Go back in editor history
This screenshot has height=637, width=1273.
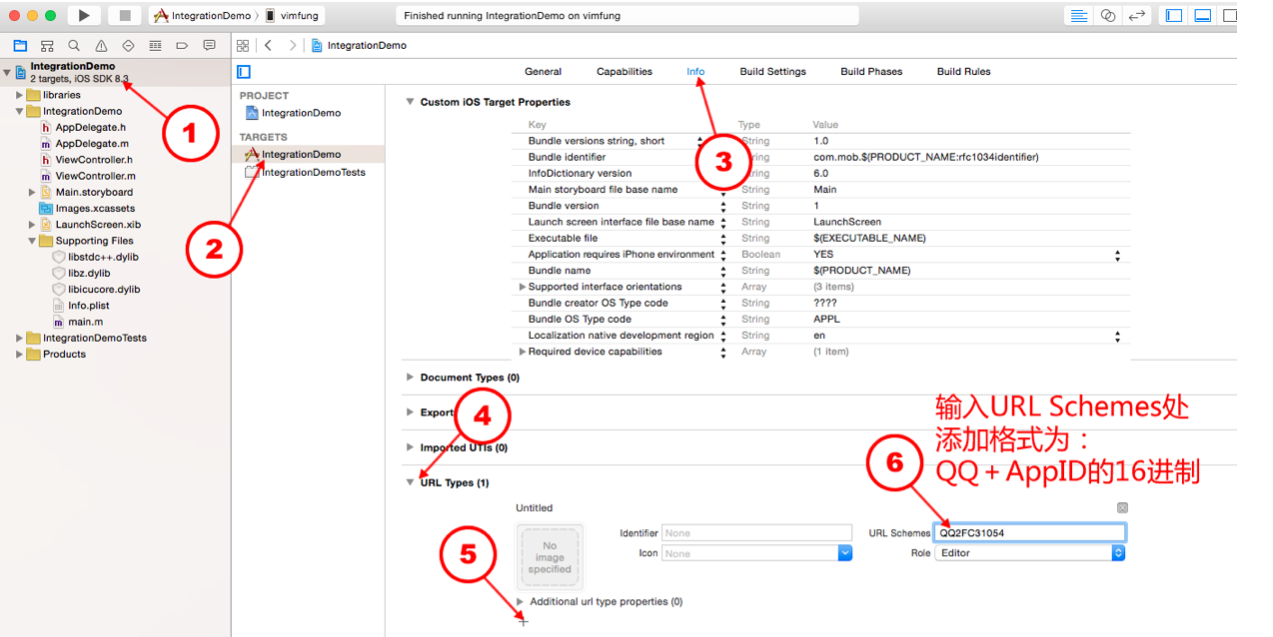(268, 45)
